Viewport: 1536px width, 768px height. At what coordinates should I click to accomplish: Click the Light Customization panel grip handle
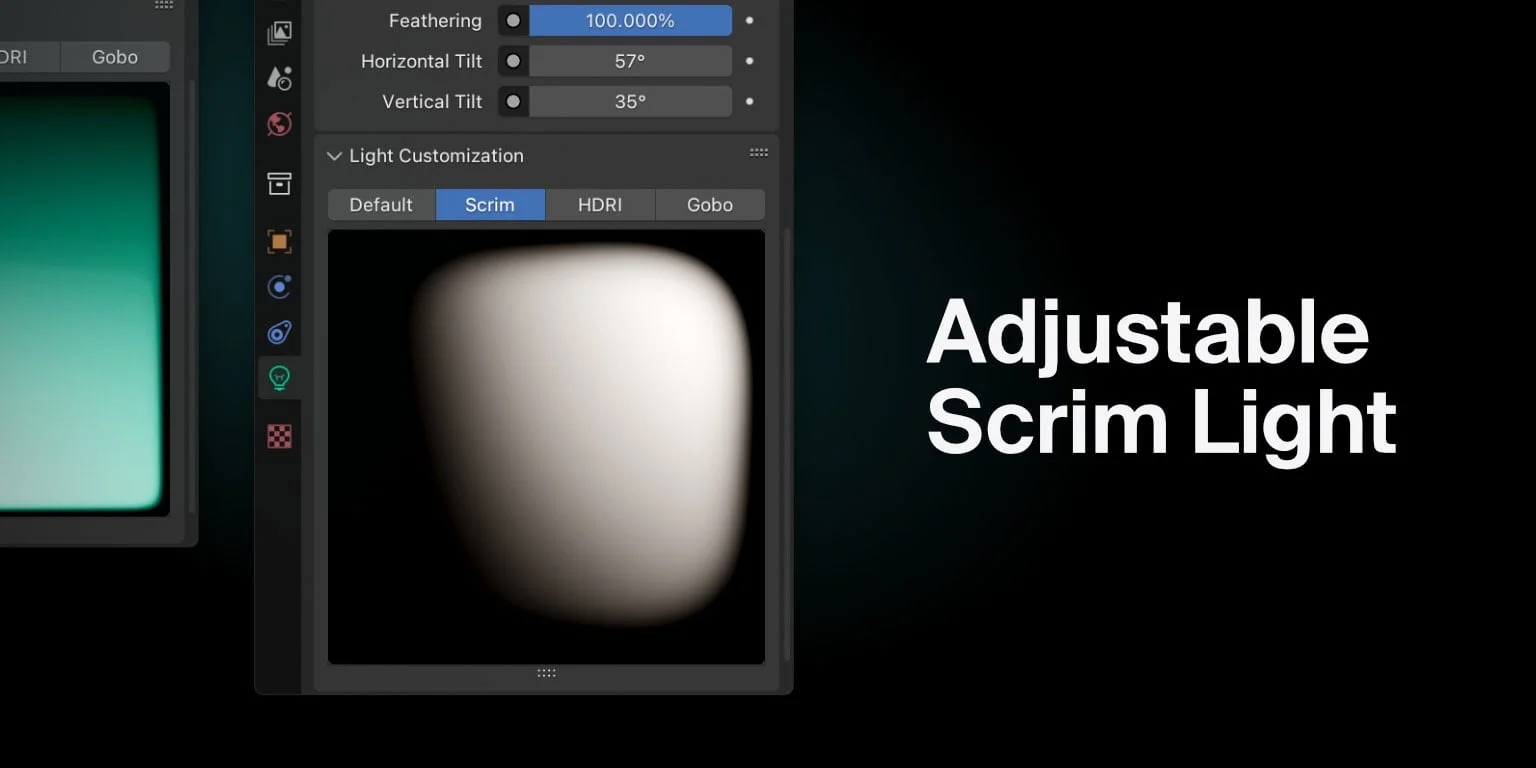tap(759, 153)
